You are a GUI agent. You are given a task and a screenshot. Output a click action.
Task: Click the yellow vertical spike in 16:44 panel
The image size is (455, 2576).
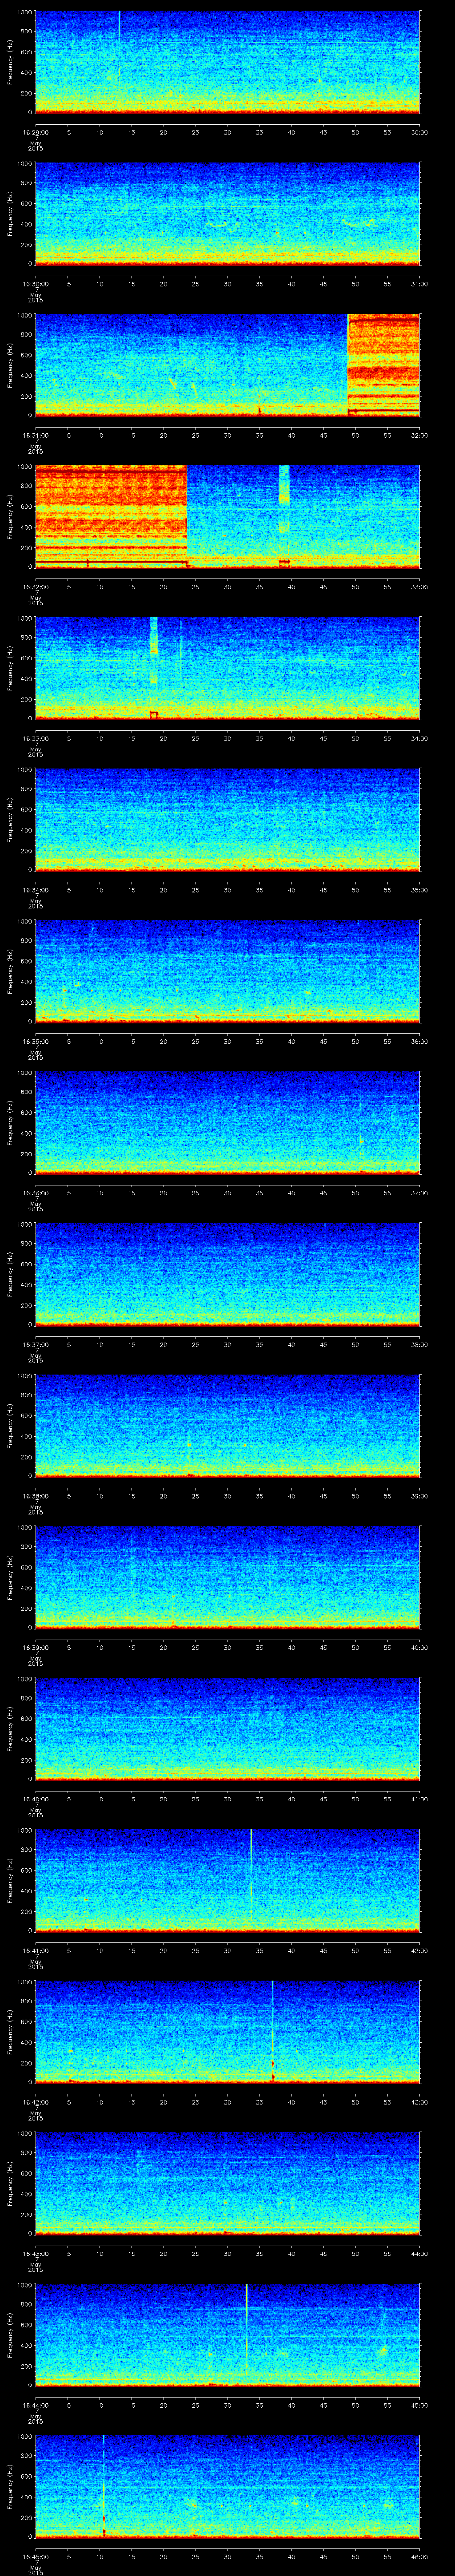246,2330
